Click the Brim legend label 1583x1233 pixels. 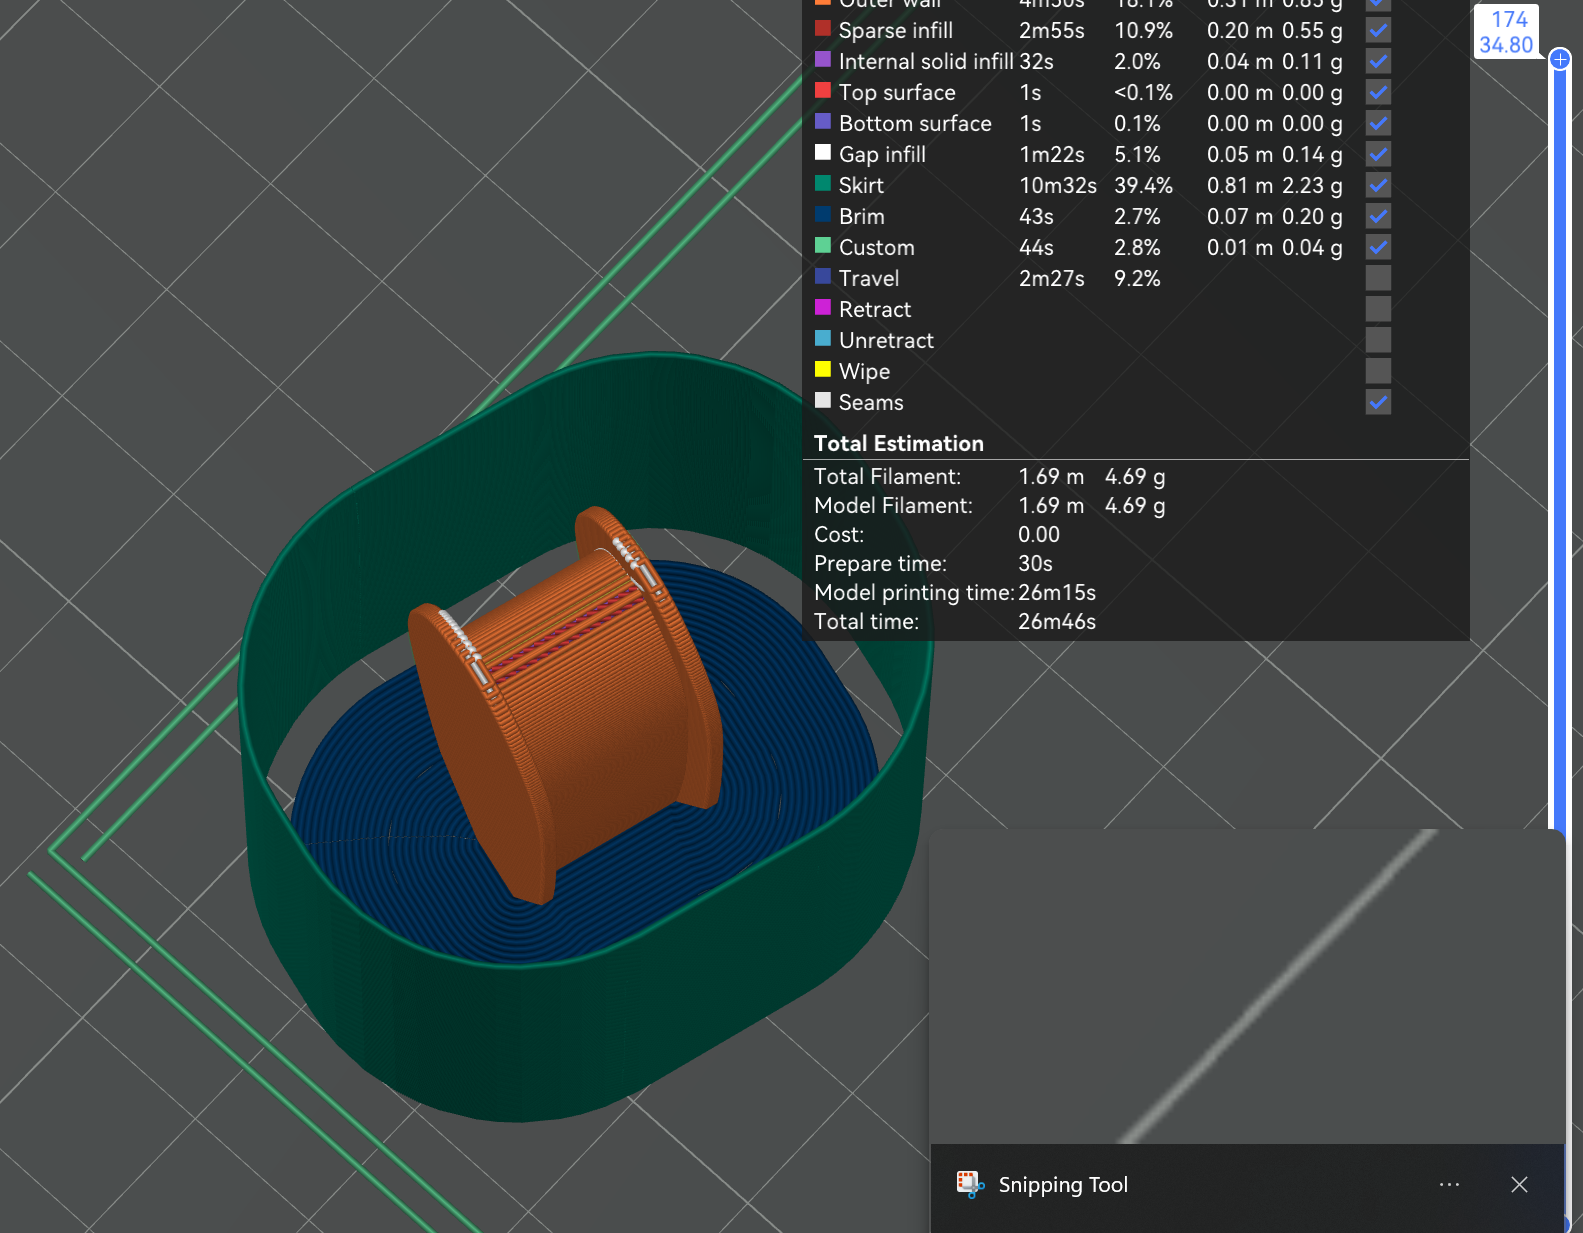861,216
